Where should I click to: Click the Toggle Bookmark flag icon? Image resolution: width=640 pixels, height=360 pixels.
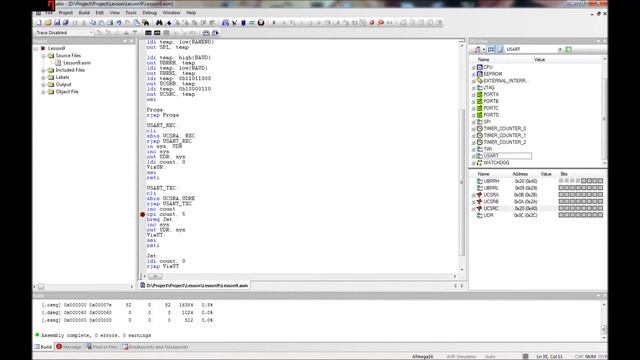[168, 22]
